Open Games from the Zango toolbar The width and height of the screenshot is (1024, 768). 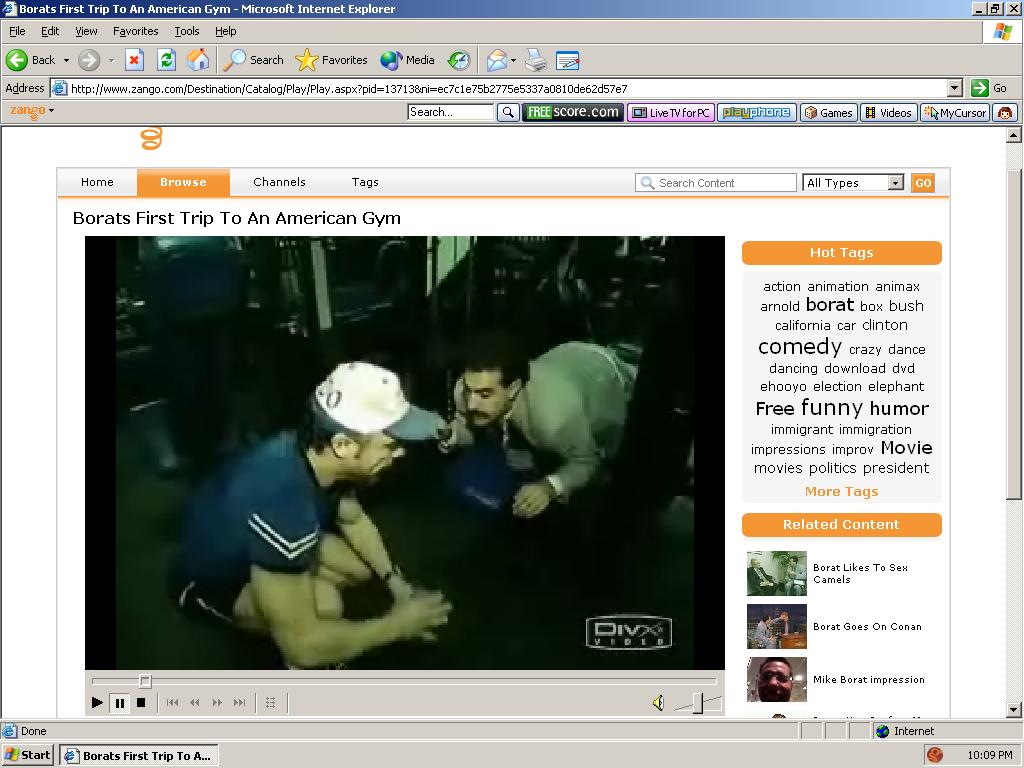pyautogui.click(x=829, y=112)
